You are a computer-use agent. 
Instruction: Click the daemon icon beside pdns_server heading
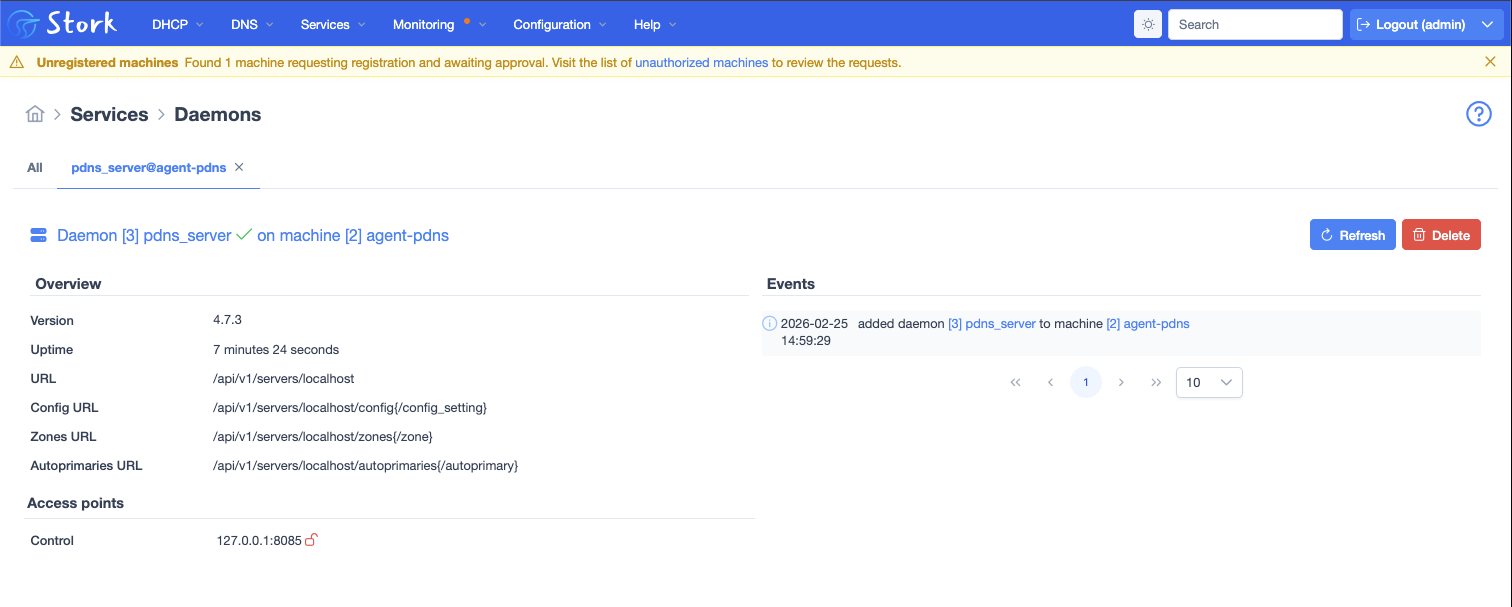38,234
